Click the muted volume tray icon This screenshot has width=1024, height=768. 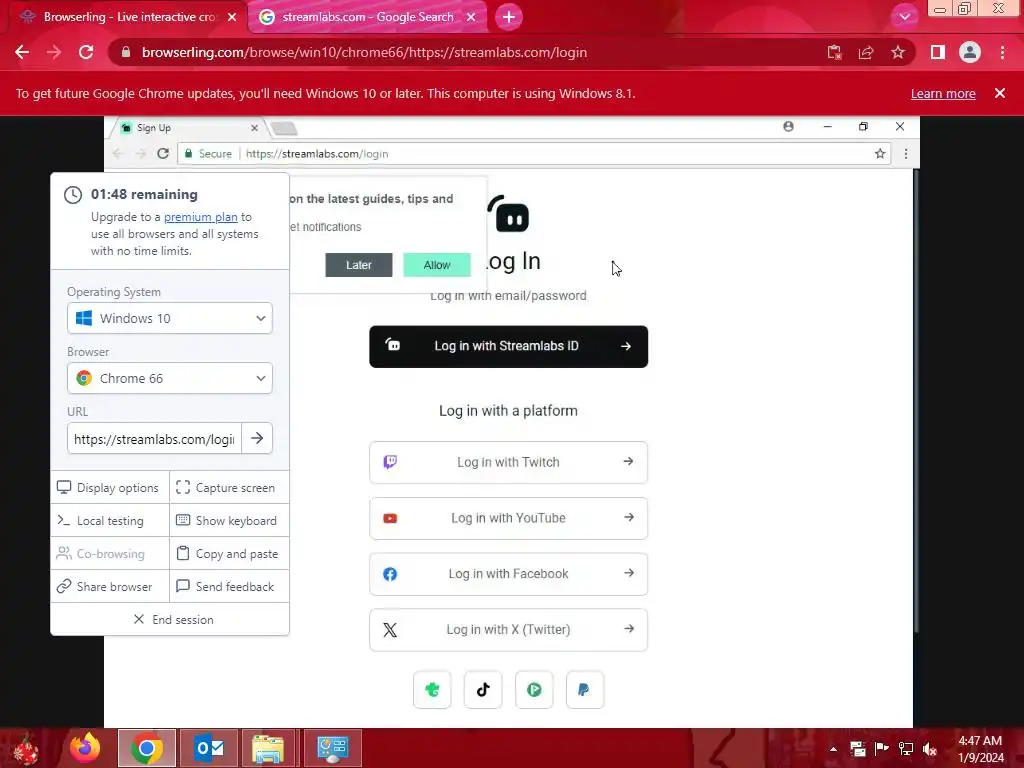(930, 749)
